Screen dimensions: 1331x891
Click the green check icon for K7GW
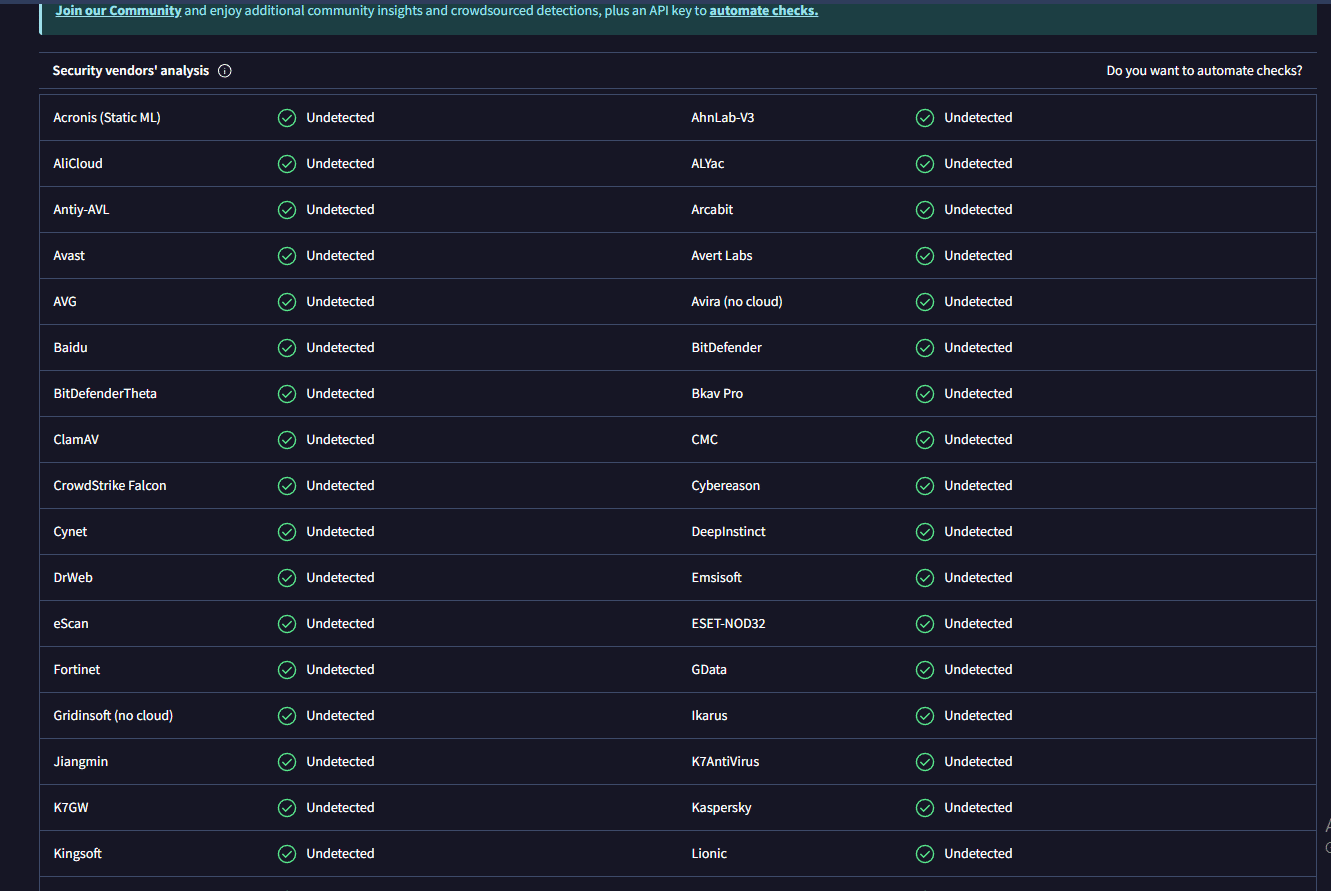(287, 808)
